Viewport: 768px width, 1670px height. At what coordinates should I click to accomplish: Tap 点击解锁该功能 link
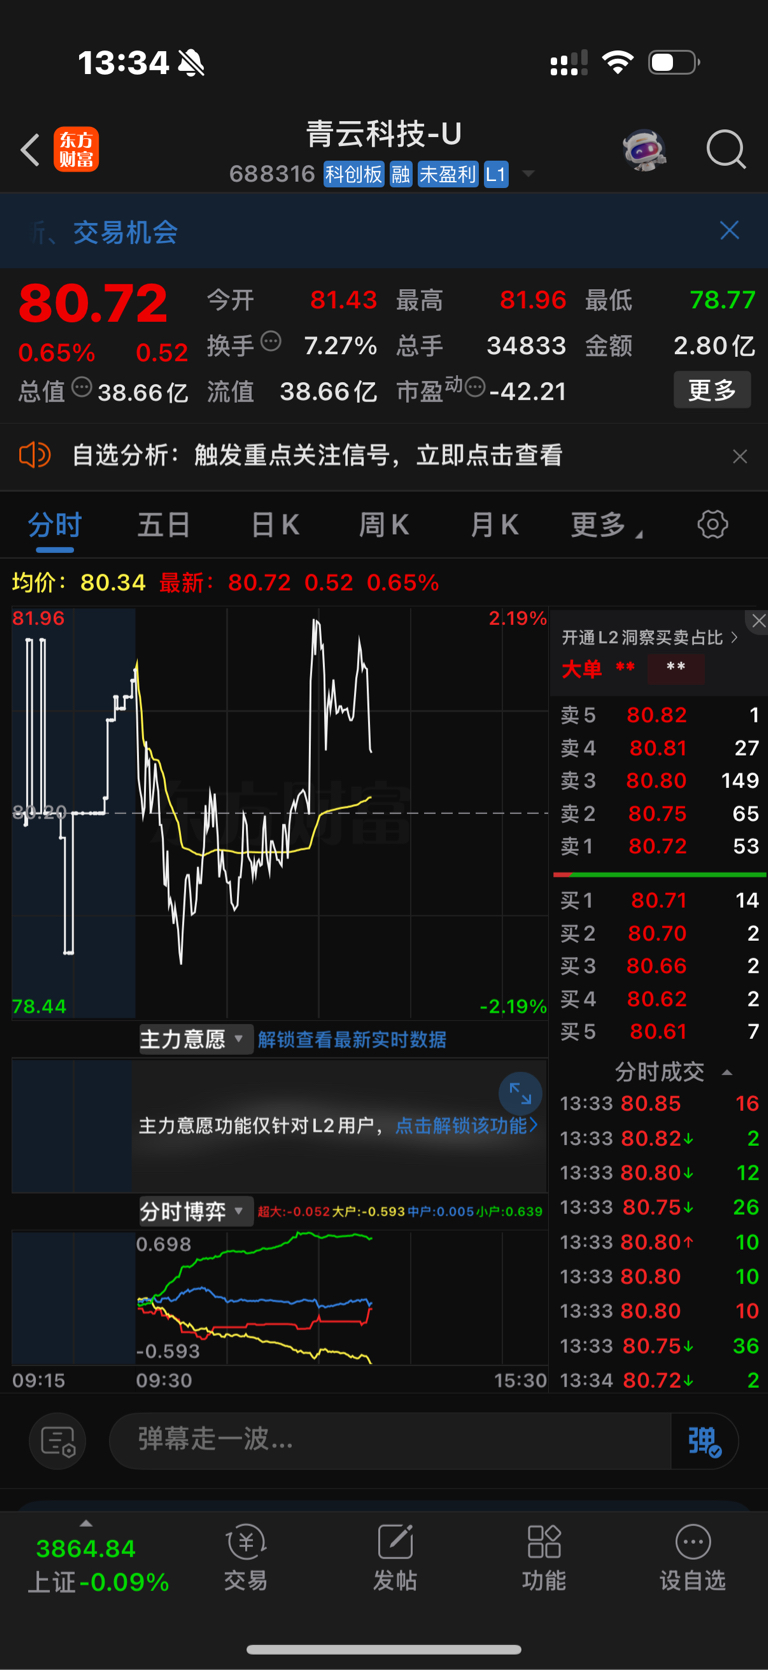(466, 1126)
